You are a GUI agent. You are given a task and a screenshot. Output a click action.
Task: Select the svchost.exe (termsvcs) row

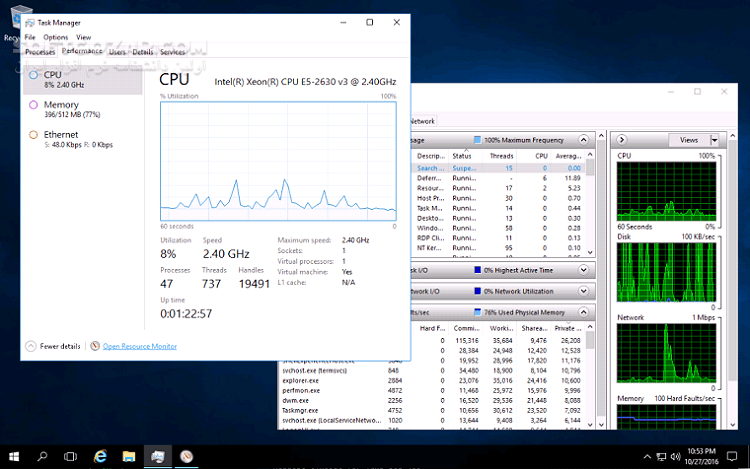coord(430,371)
